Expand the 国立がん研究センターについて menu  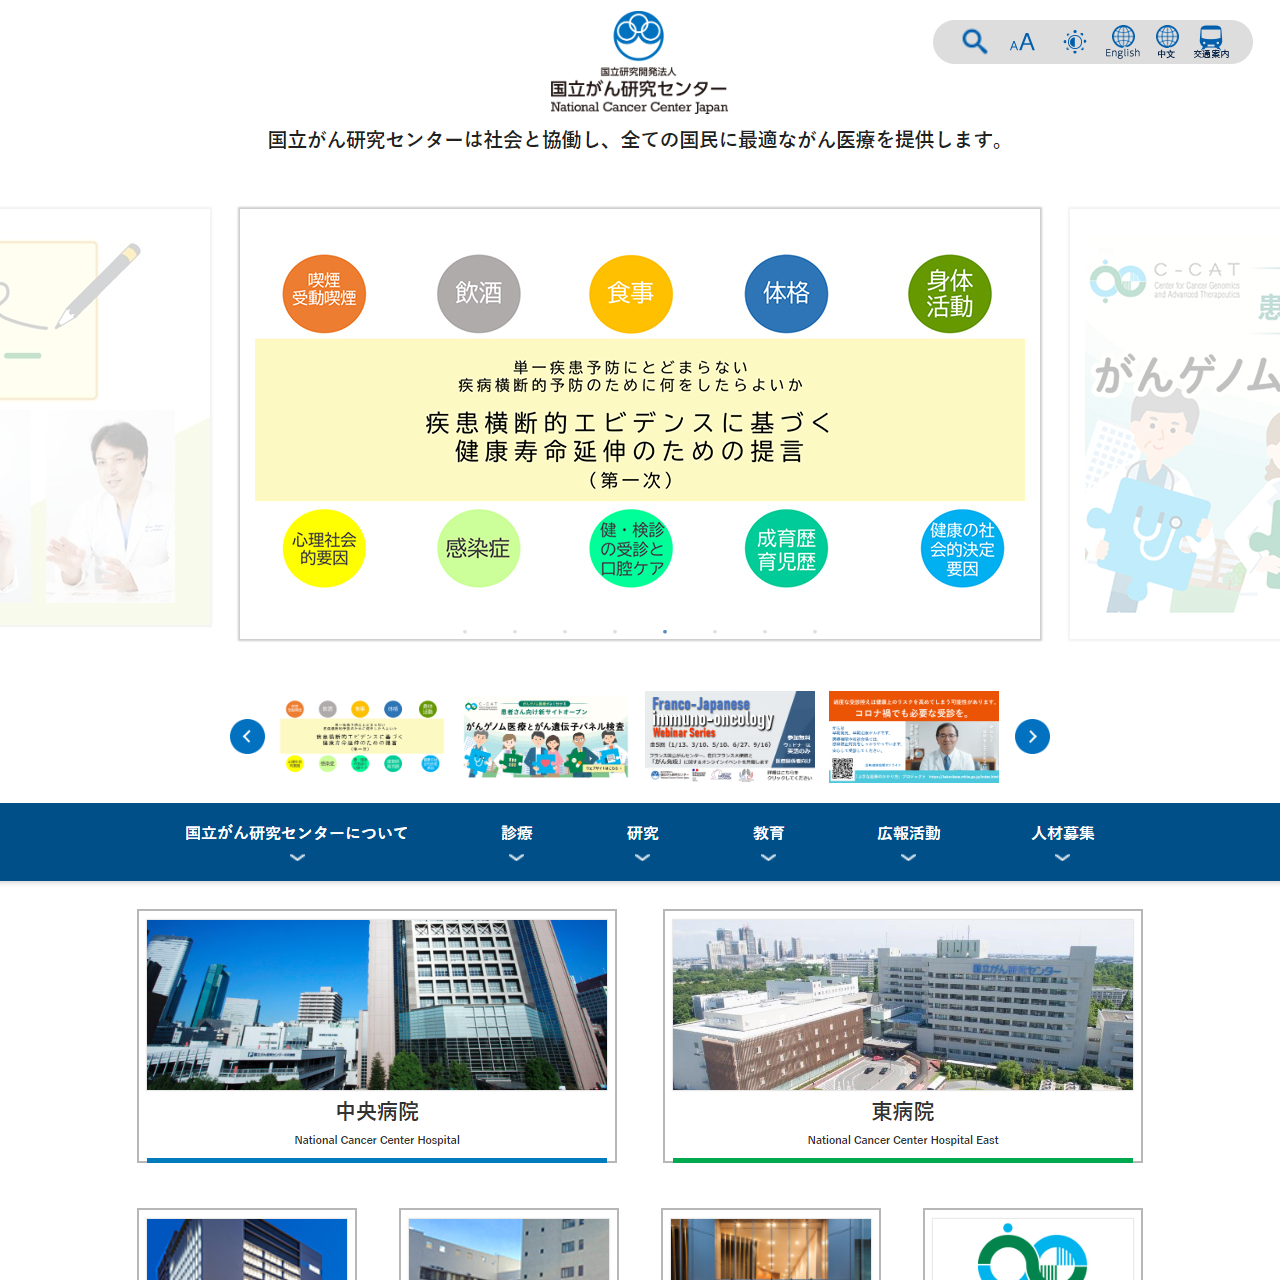[x=297, y=842]
